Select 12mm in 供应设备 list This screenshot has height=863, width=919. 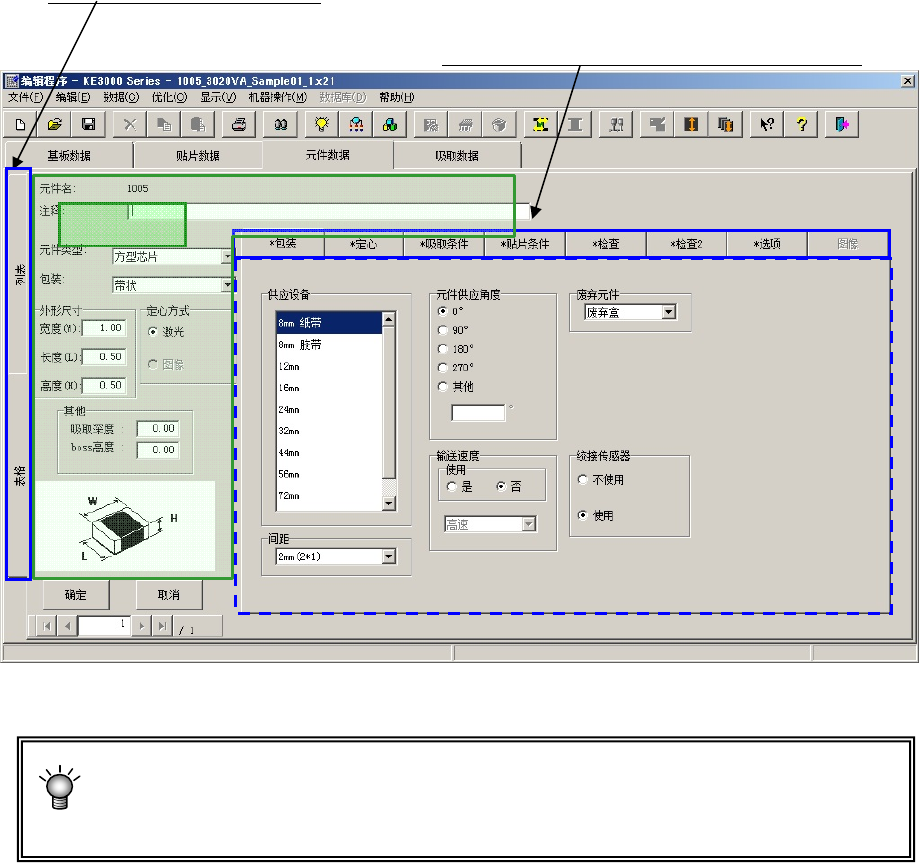[328, 366]
